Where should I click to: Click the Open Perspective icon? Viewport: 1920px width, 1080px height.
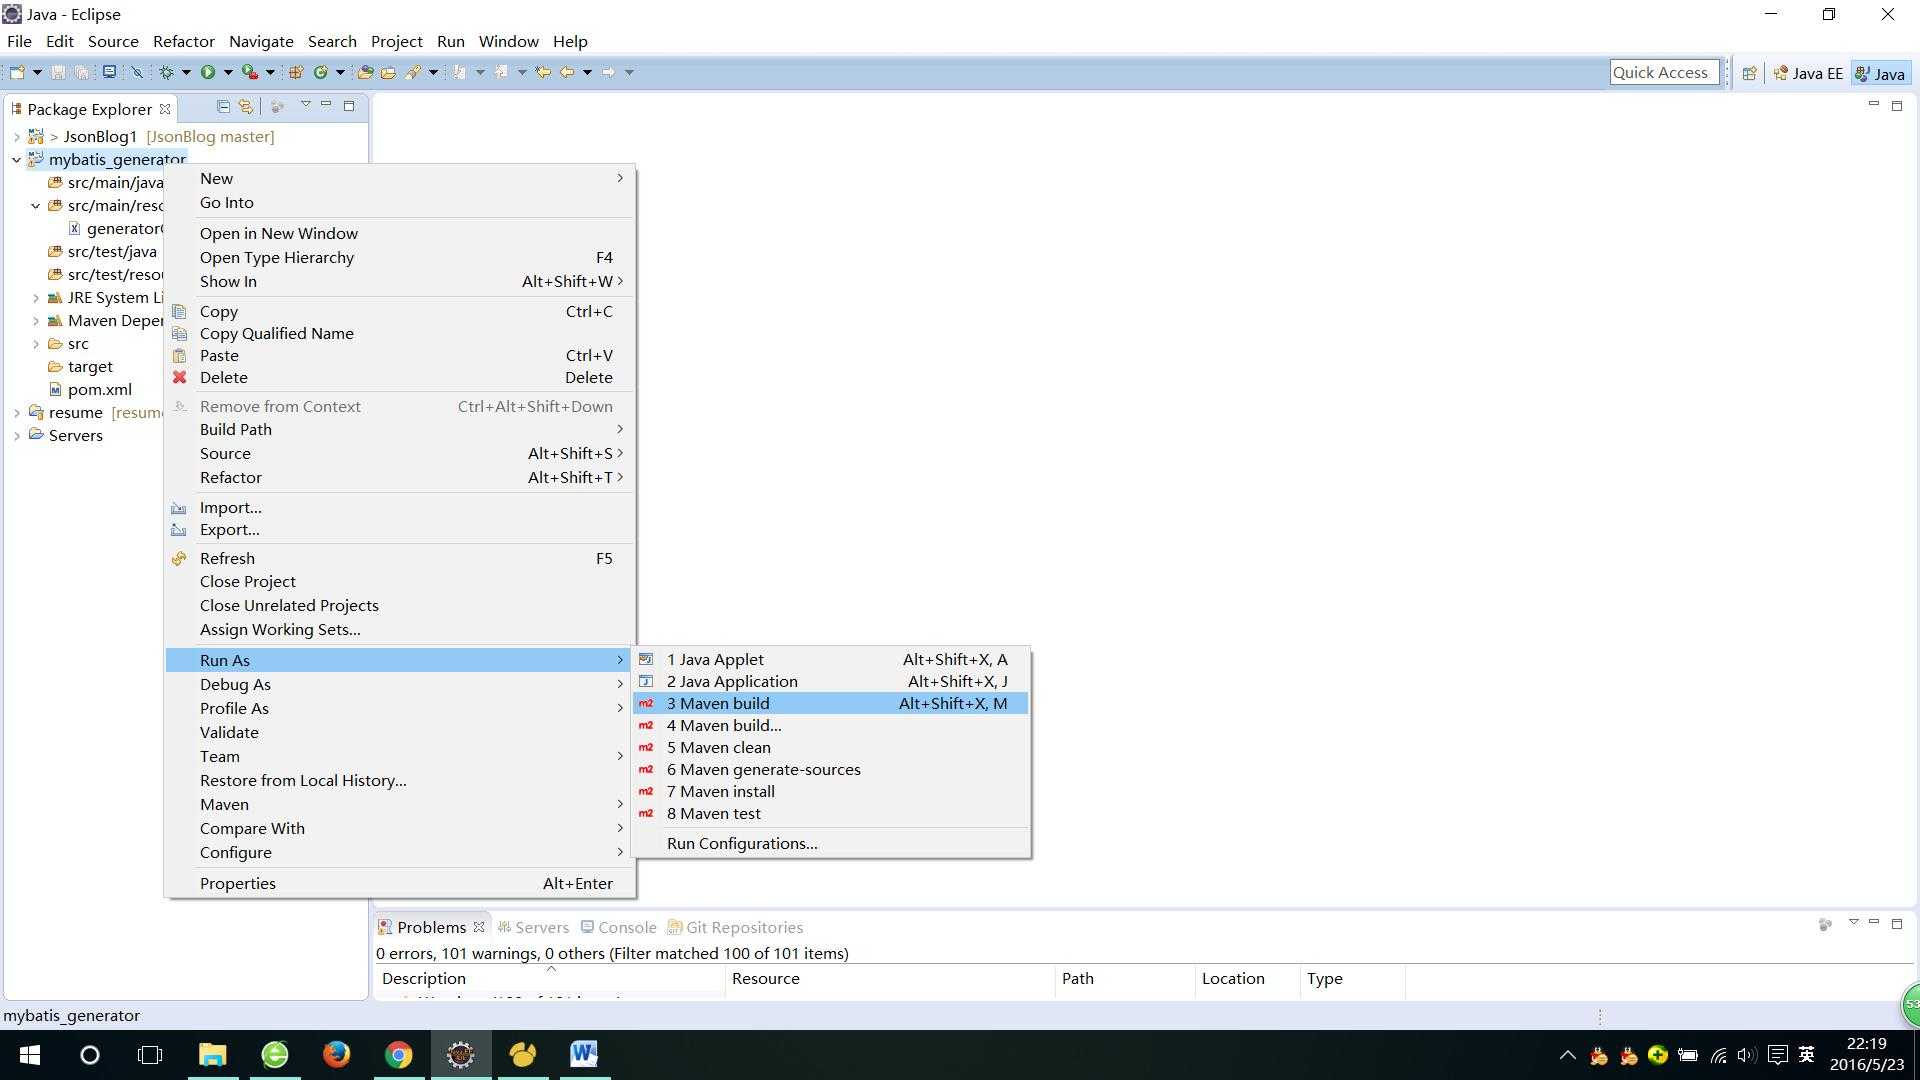point(1749,73)
